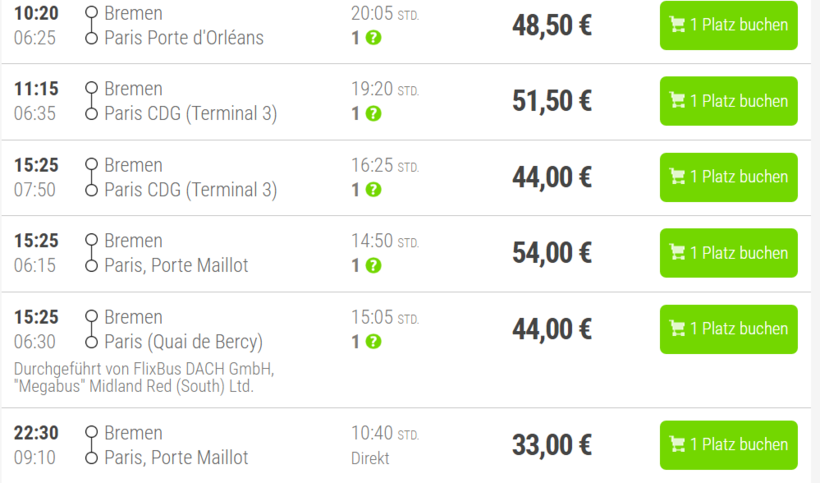This screenshot has width=820, height=483.
Task: Click cart icon on 33,00 € booking button
Action: 677,445
